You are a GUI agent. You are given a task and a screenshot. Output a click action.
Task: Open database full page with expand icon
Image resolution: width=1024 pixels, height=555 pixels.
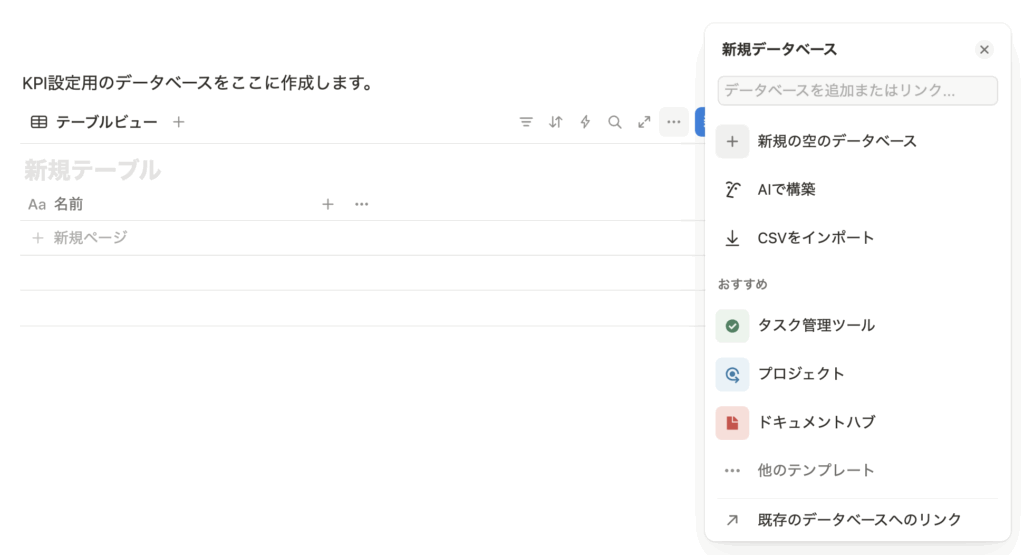[x=644, y=122]
